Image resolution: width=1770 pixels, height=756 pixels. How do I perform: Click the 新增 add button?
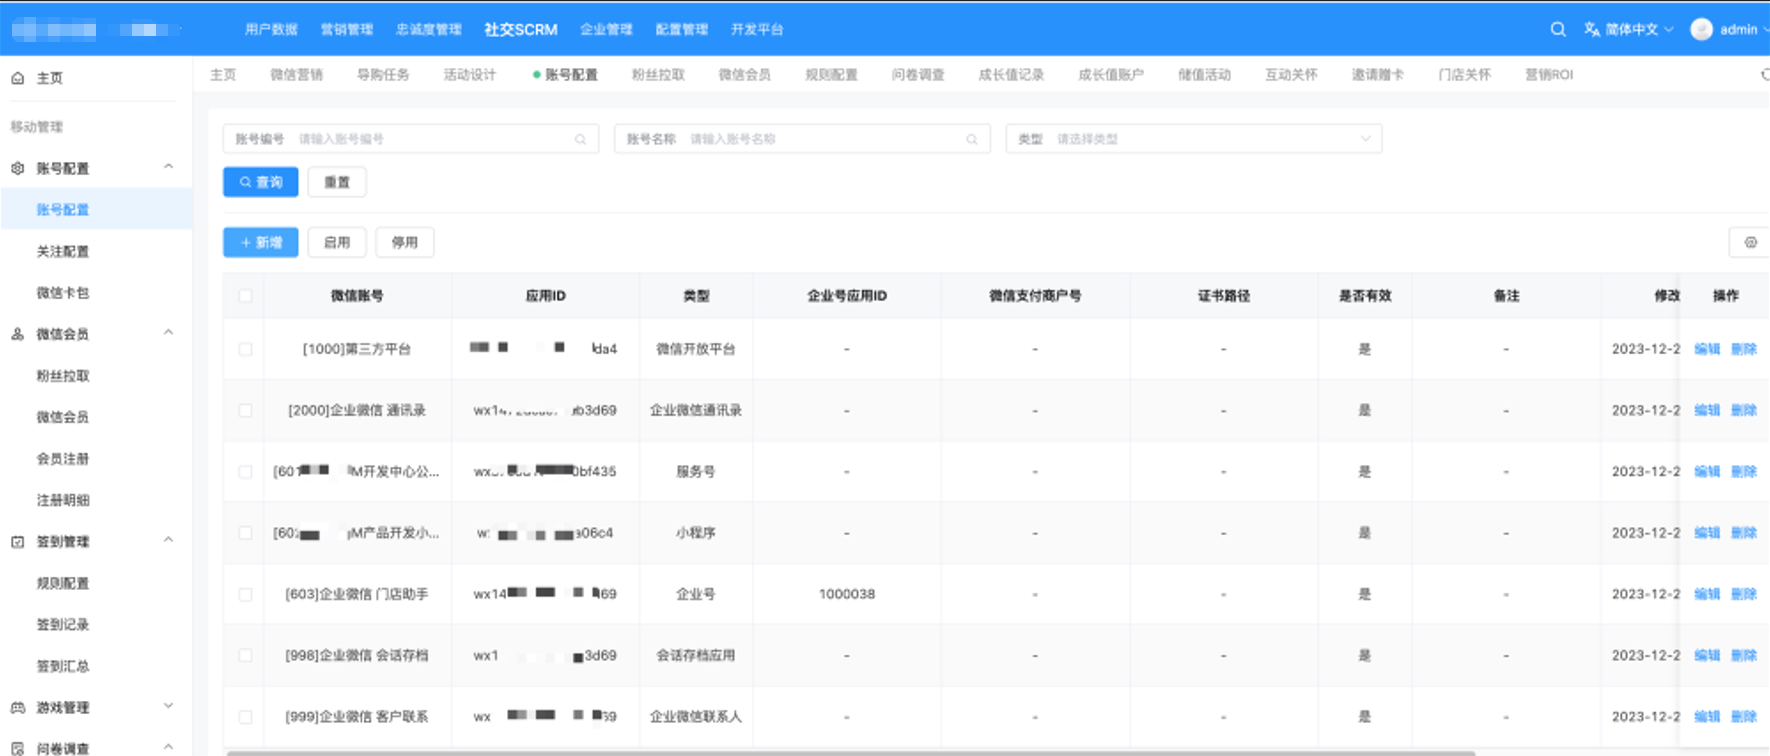(x=261, y=242)
